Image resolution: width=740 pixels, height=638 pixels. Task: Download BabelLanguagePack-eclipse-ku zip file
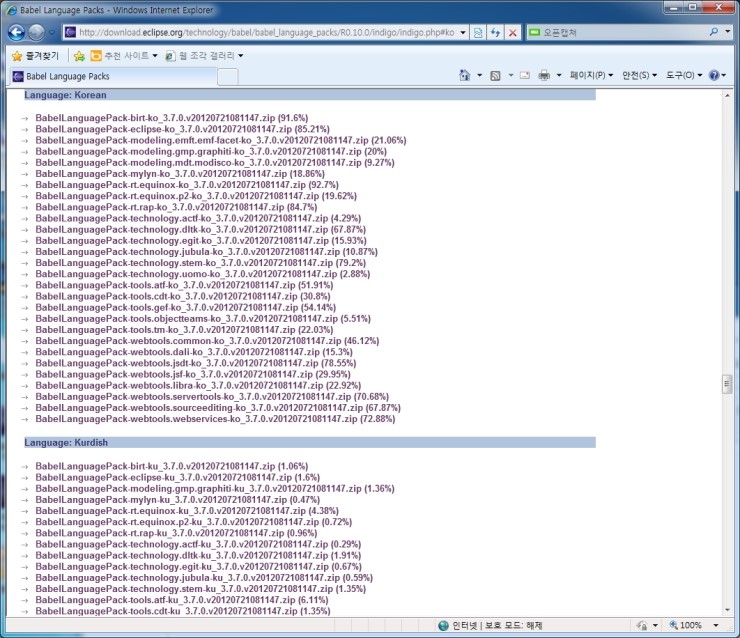(x=163, y=477)
